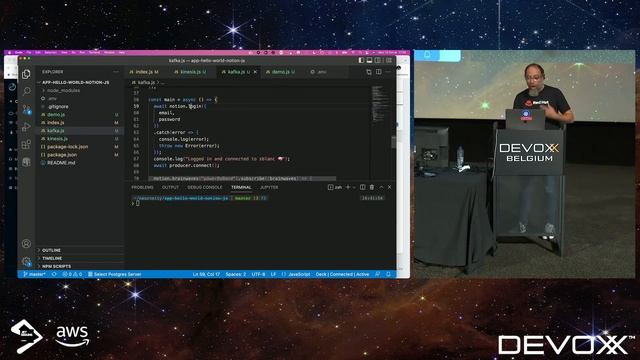This screenshot has height=360, width=640.
Task: Open editor more actions ellipsis
Action: [x=388, y=72]
